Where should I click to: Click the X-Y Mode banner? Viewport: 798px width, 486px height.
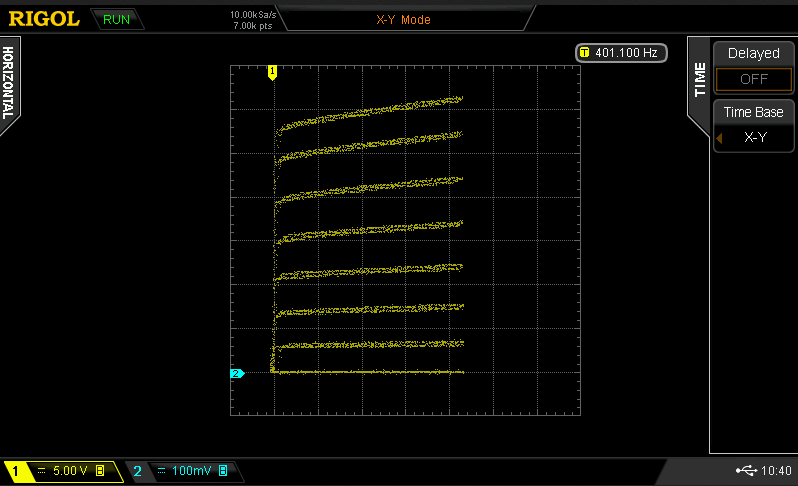pos(402,19)
